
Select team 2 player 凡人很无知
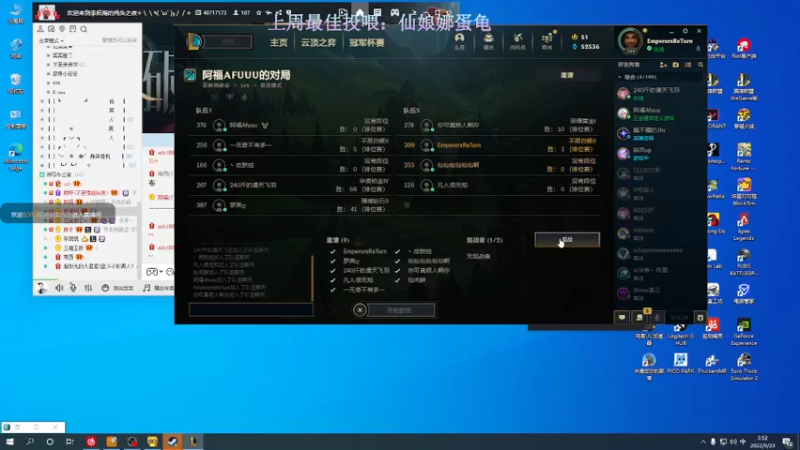click(499, 185)
